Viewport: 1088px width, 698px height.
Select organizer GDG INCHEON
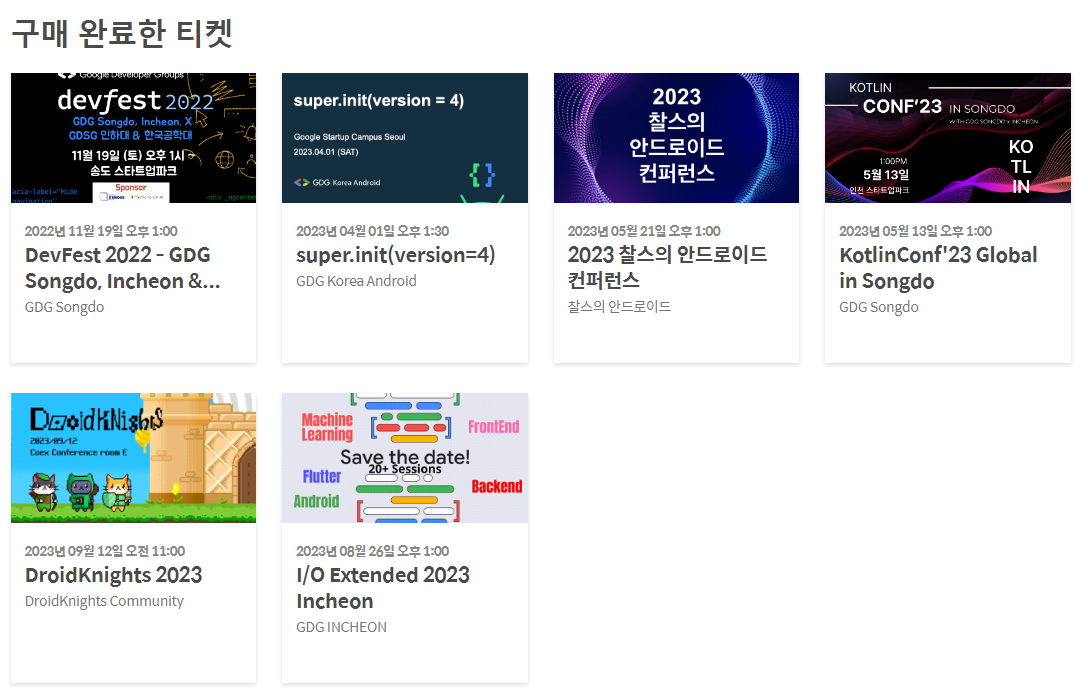coord(341,627)
